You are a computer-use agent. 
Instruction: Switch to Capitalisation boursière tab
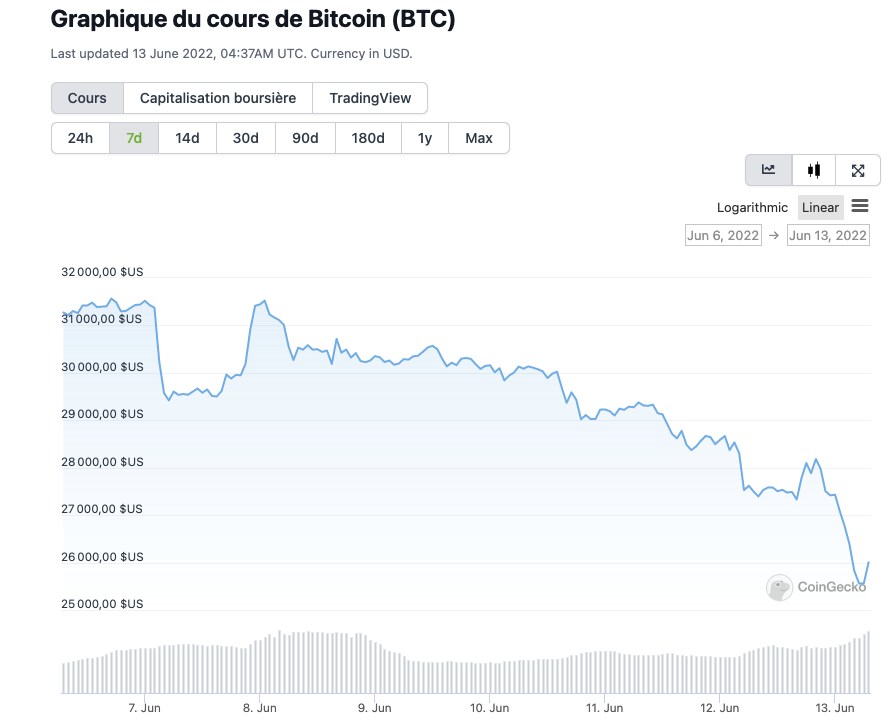pyautogui.click(x=218, y=98)
